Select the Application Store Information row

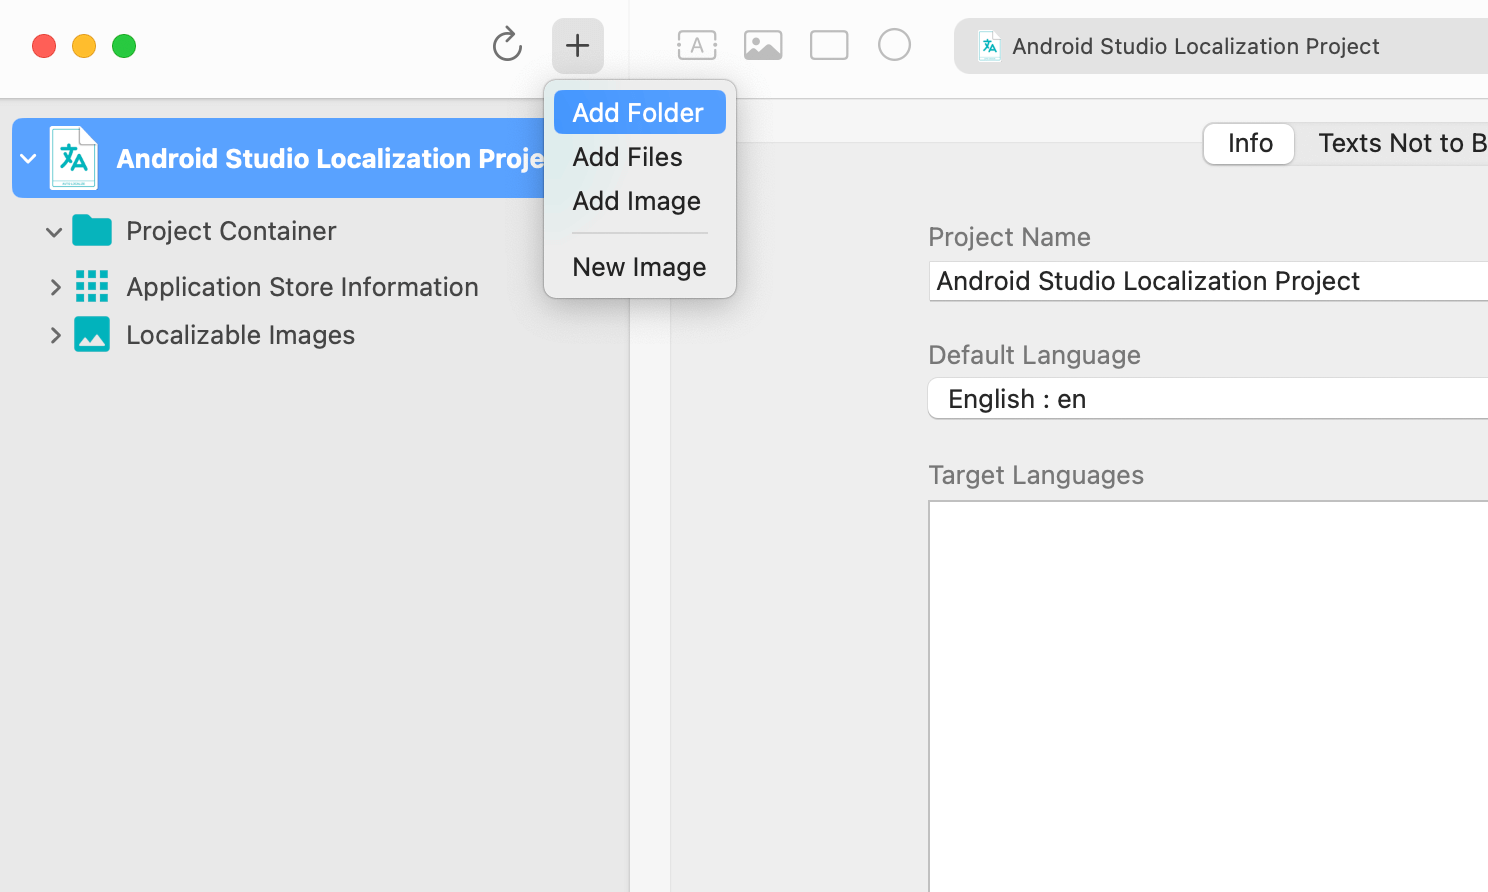click(x=314, y=287)
